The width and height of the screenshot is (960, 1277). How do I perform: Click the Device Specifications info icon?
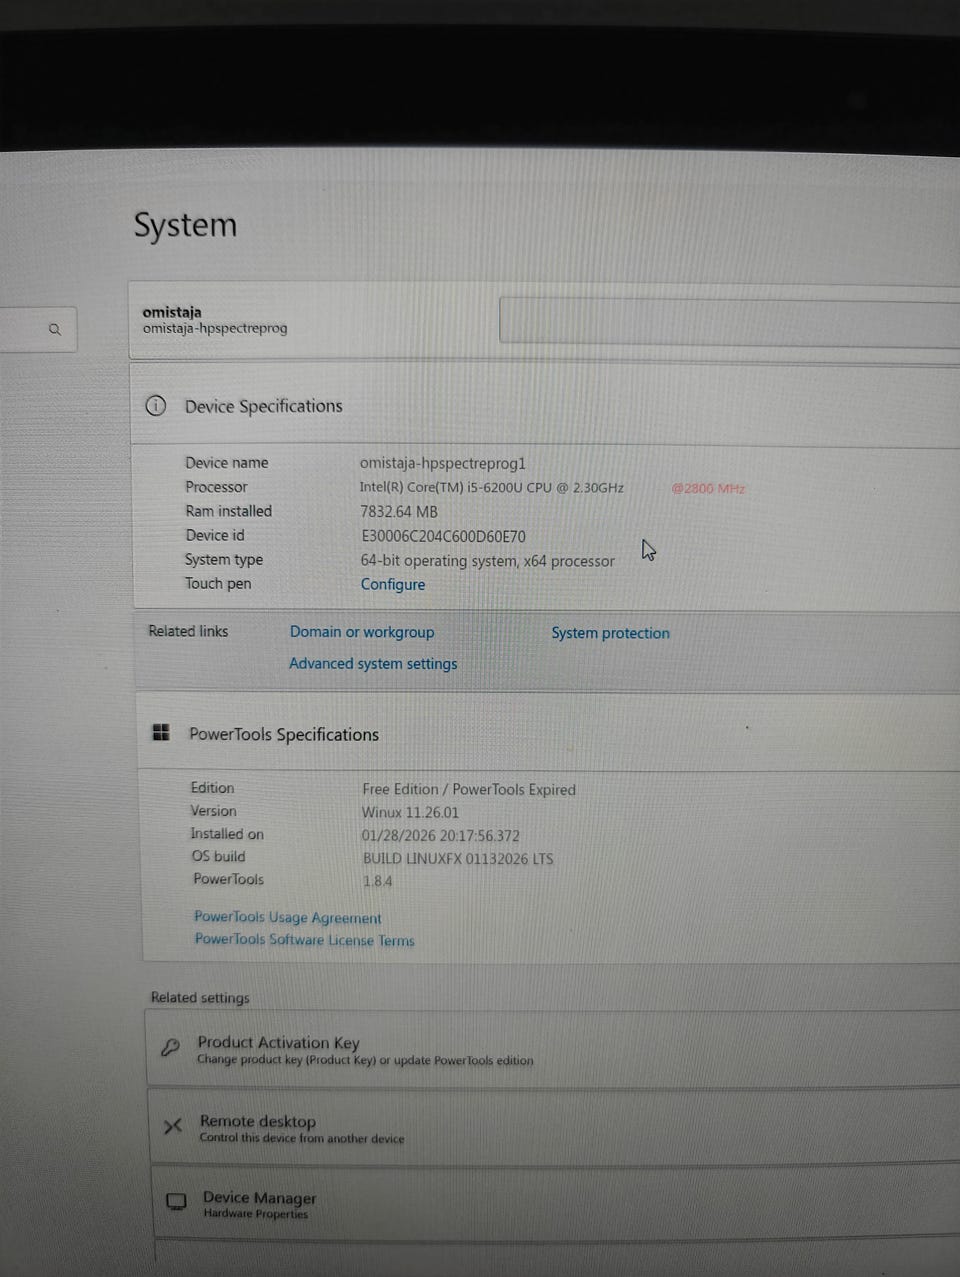pyautogui.click(x=156, y=406)
